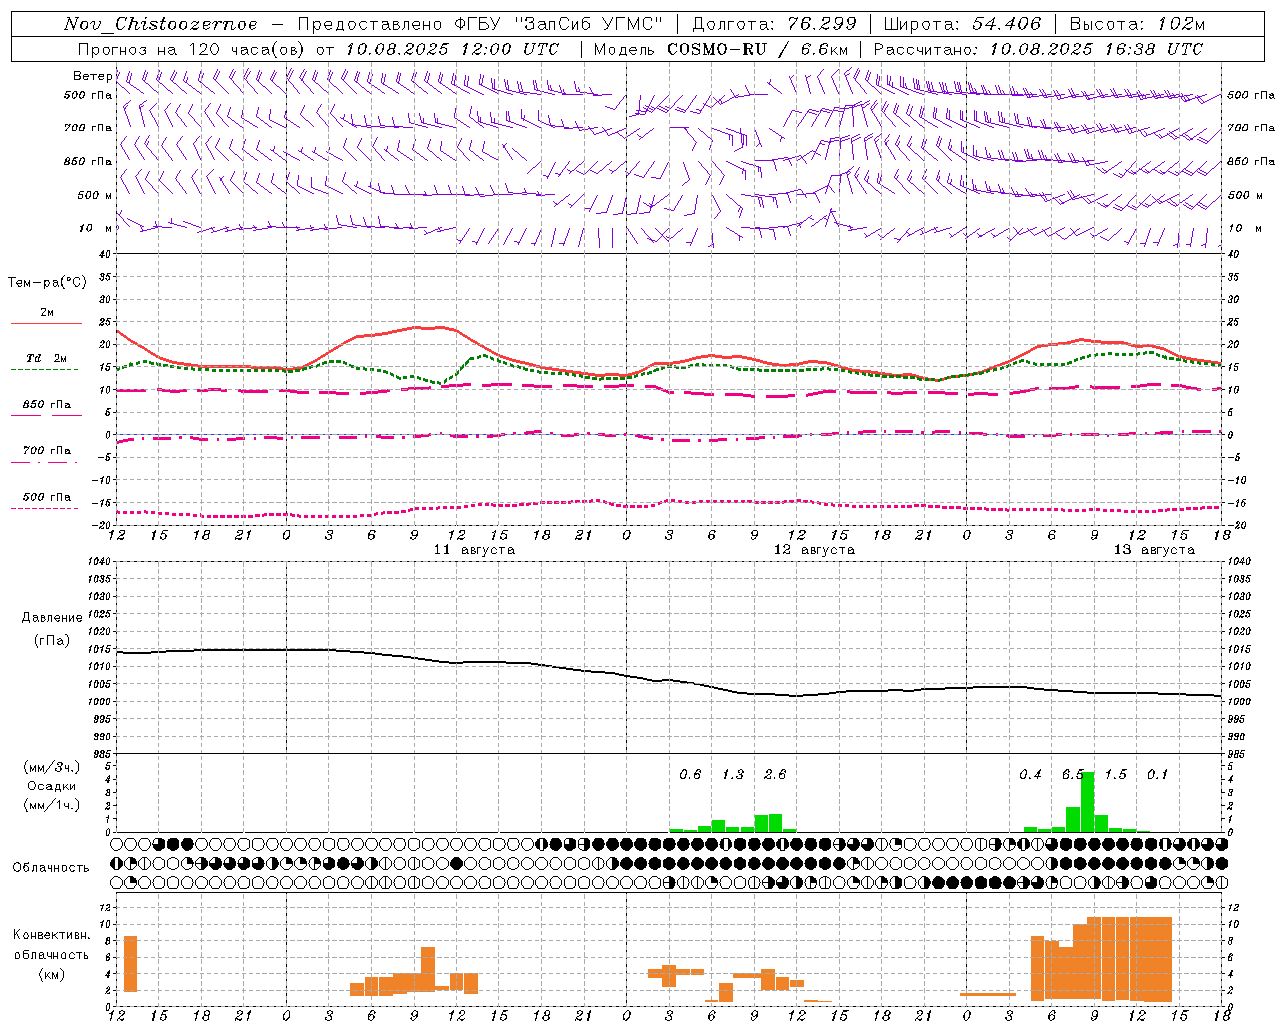Click the "Осадки" precipitation label

(52, 786)
